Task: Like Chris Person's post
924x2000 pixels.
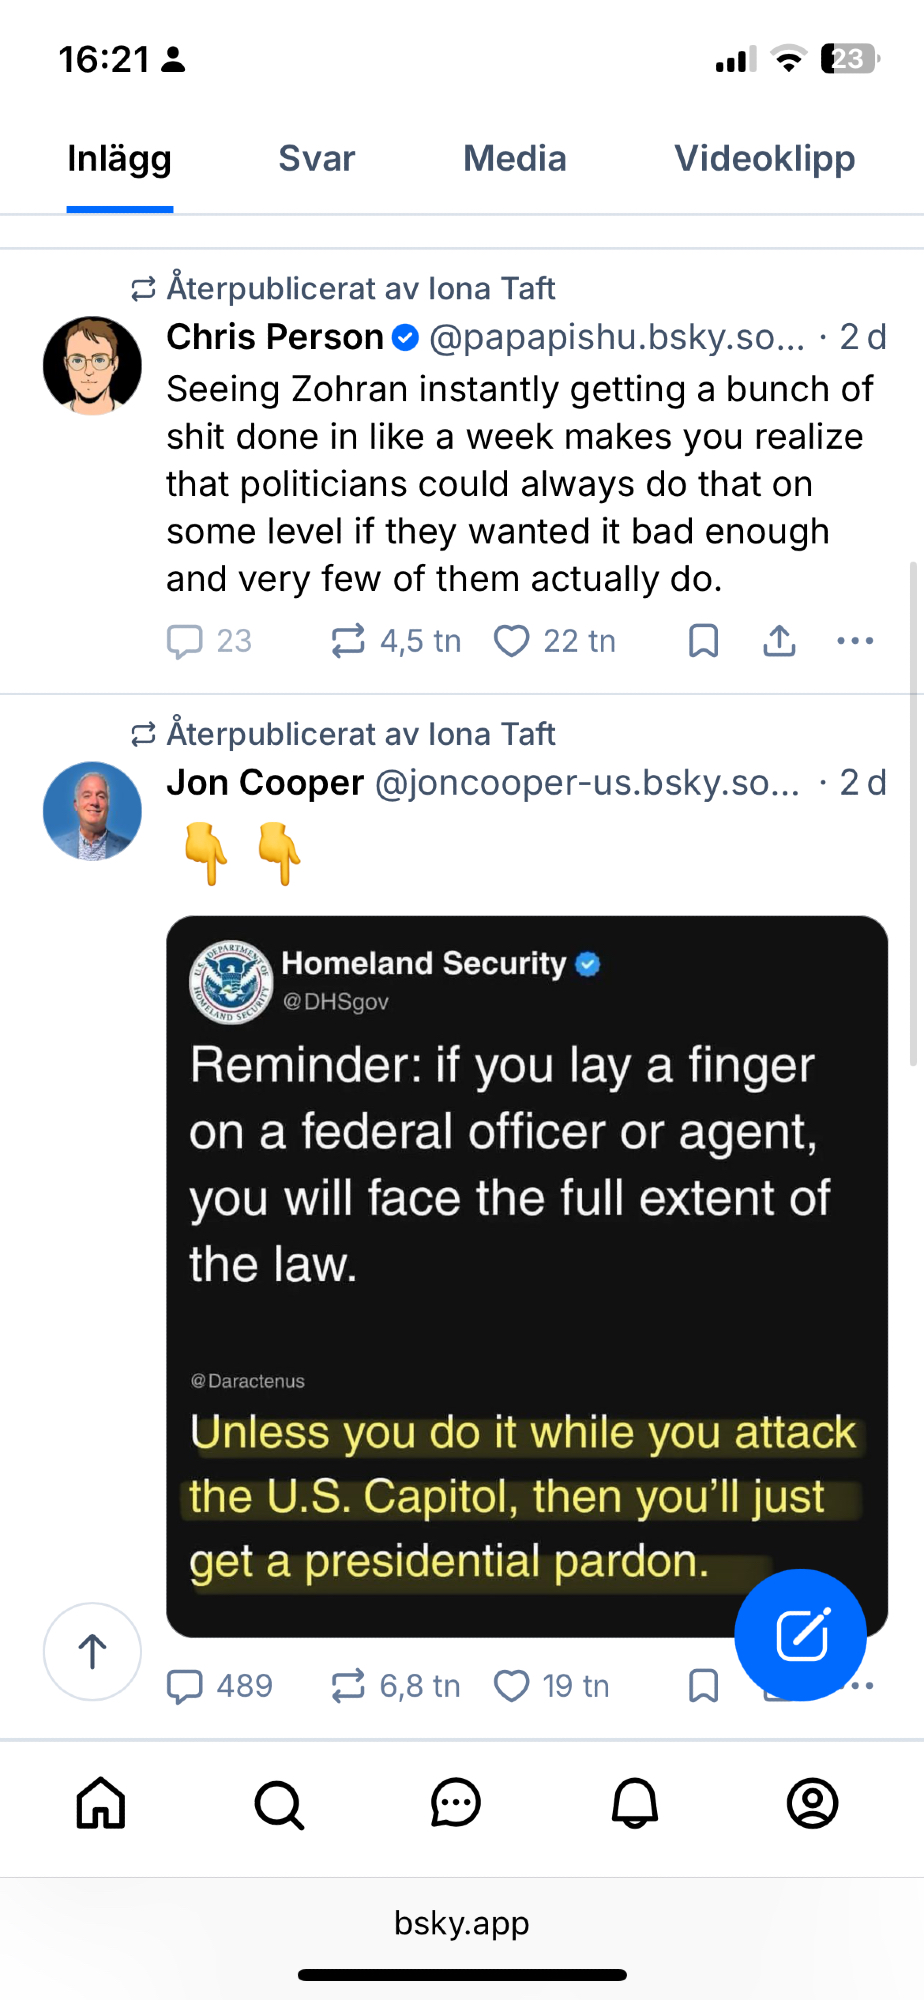Action: [512, 641]
